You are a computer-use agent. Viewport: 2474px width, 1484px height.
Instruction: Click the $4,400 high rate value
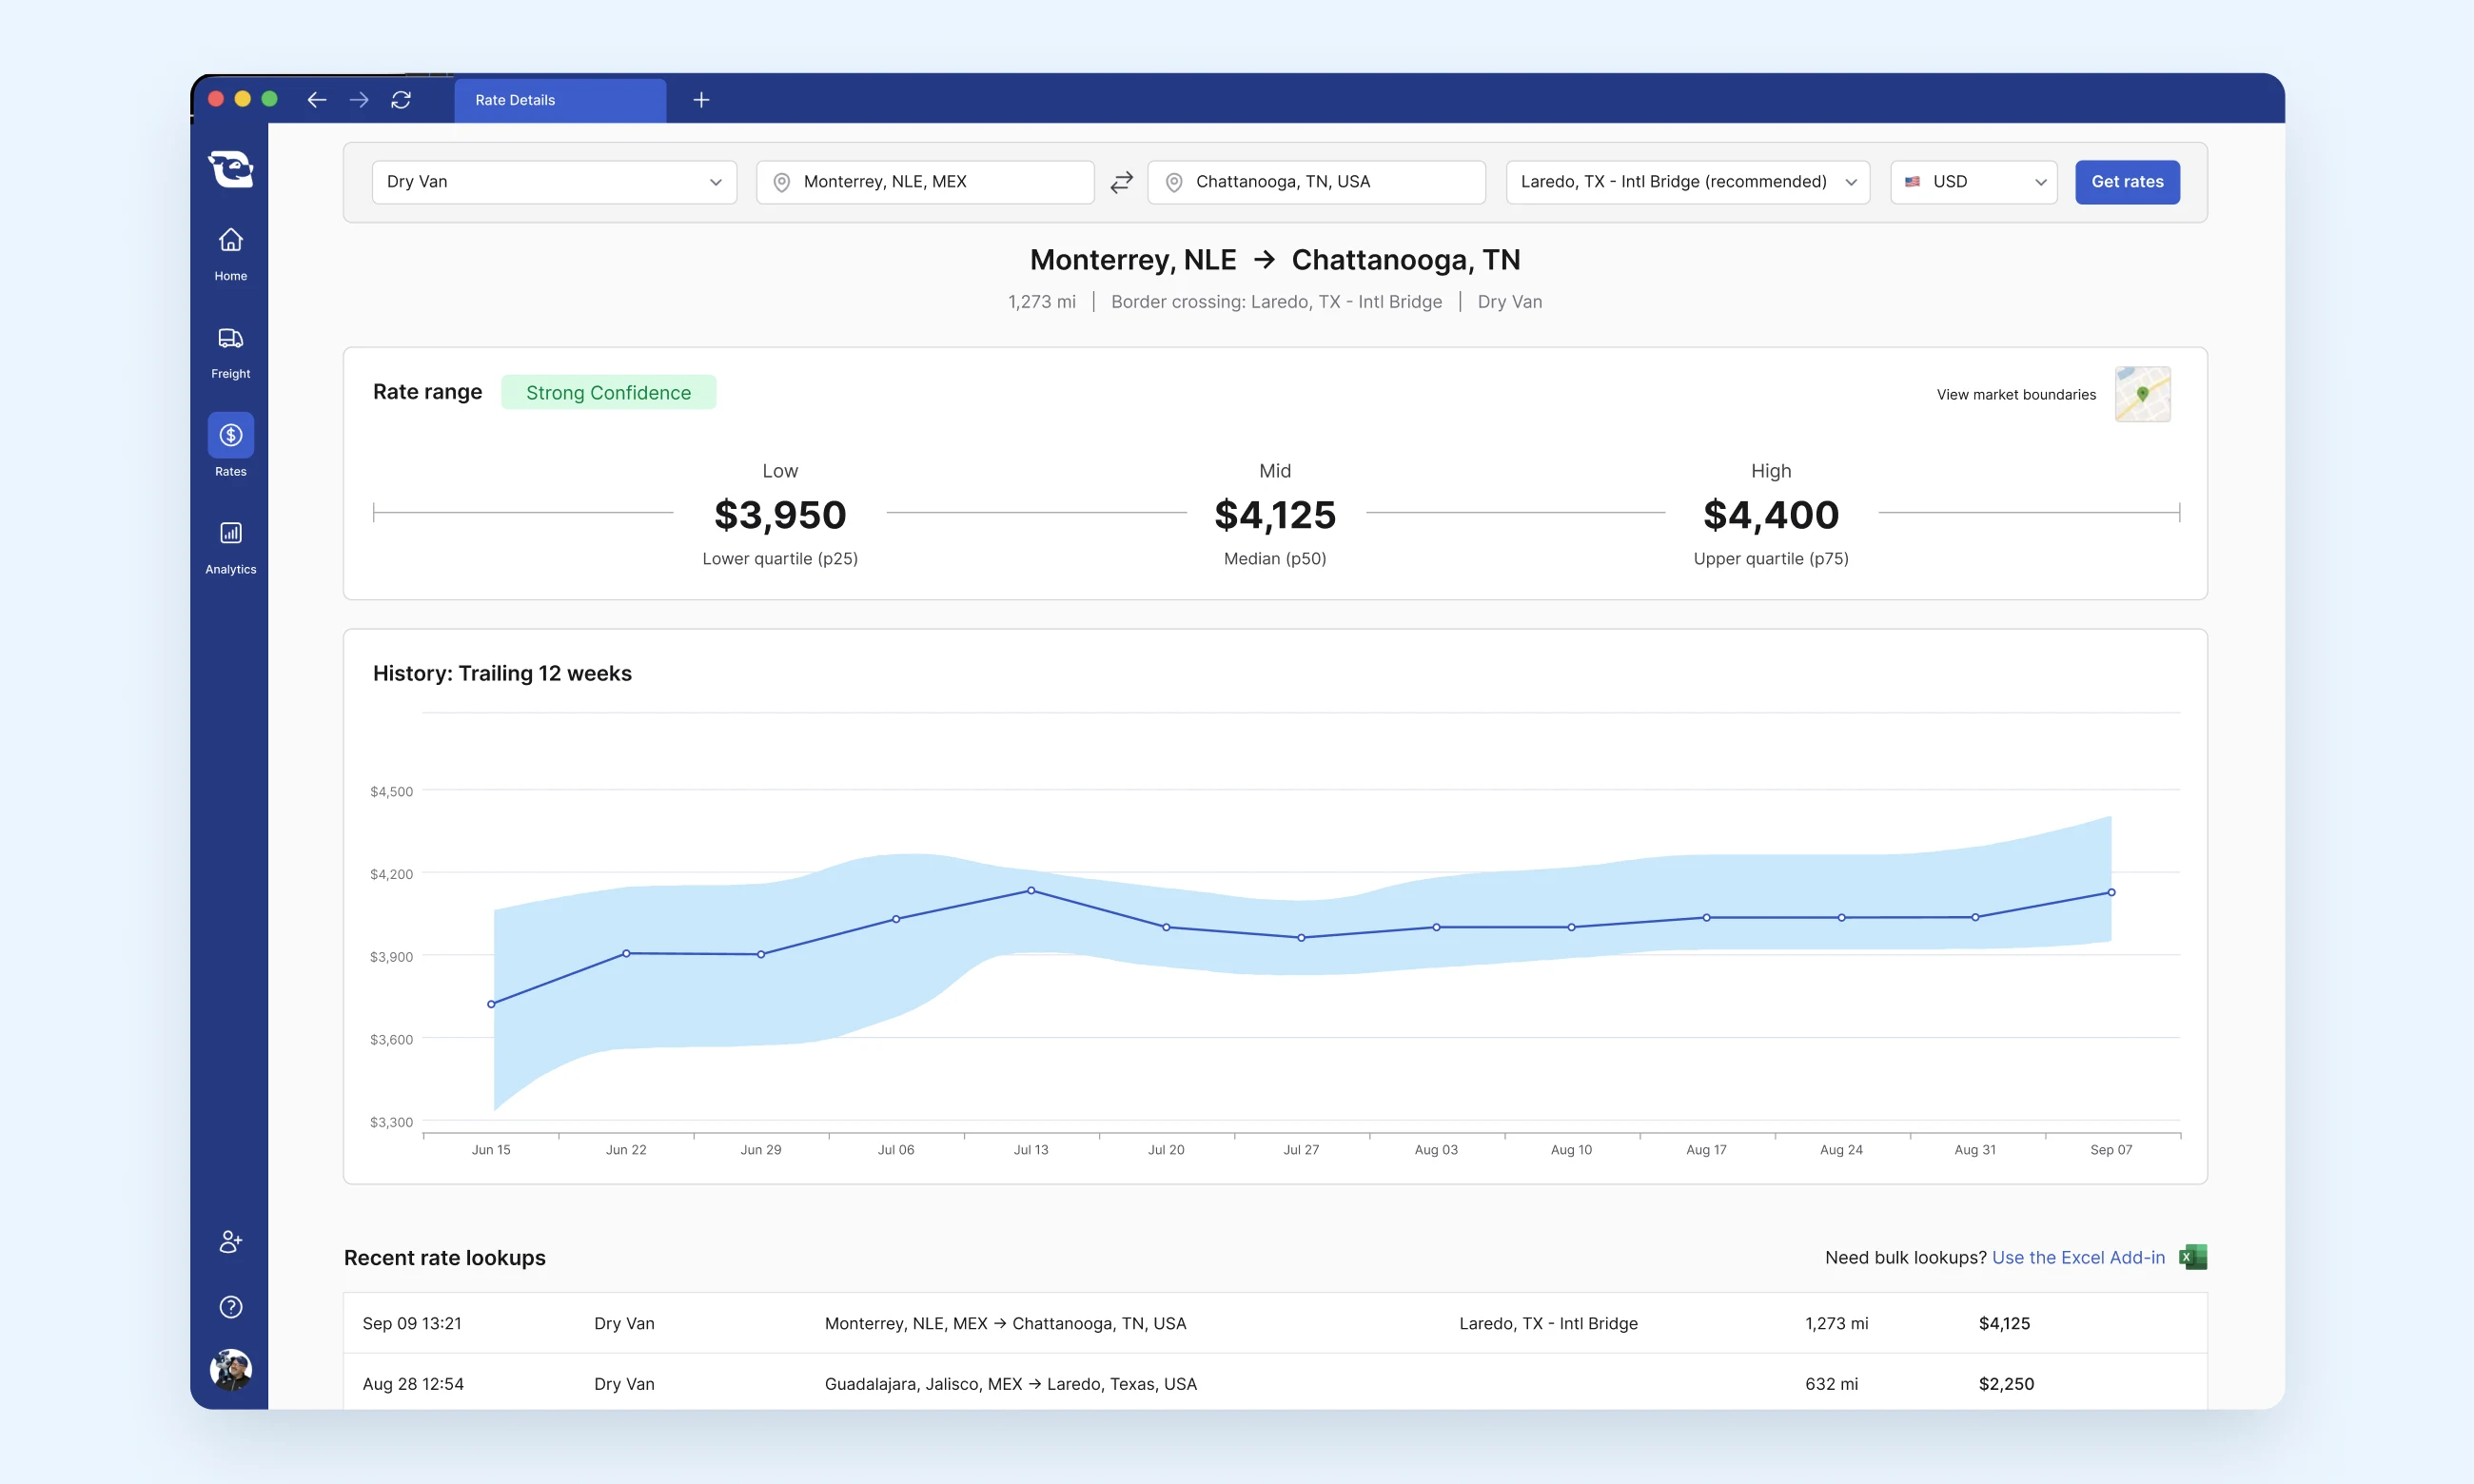point(1771,515)
